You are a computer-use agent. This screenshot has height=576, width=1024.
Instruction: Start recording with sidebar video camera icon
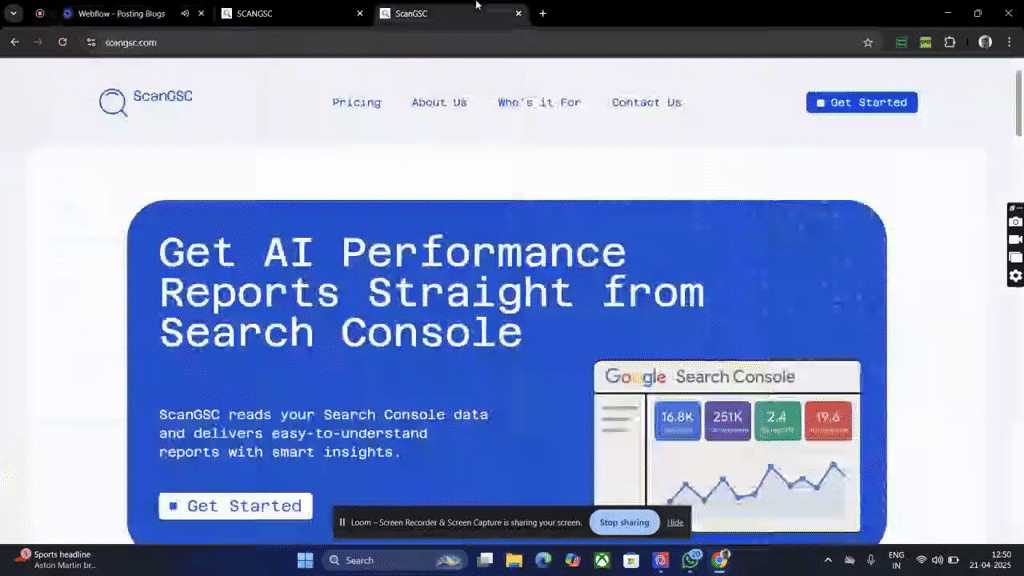point(1016,240)
